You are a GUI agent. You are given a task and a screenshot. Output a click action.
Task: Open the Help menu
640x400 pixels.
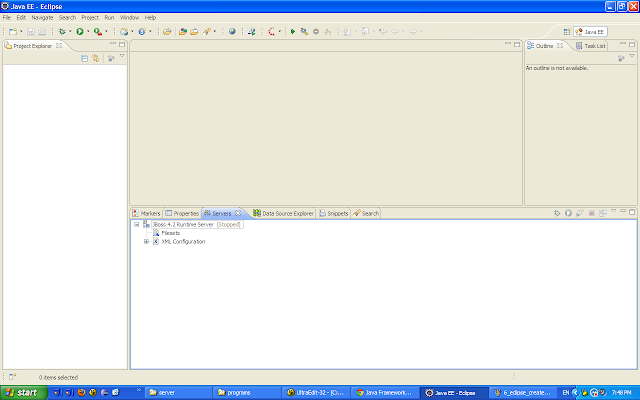tap(150, 18)
